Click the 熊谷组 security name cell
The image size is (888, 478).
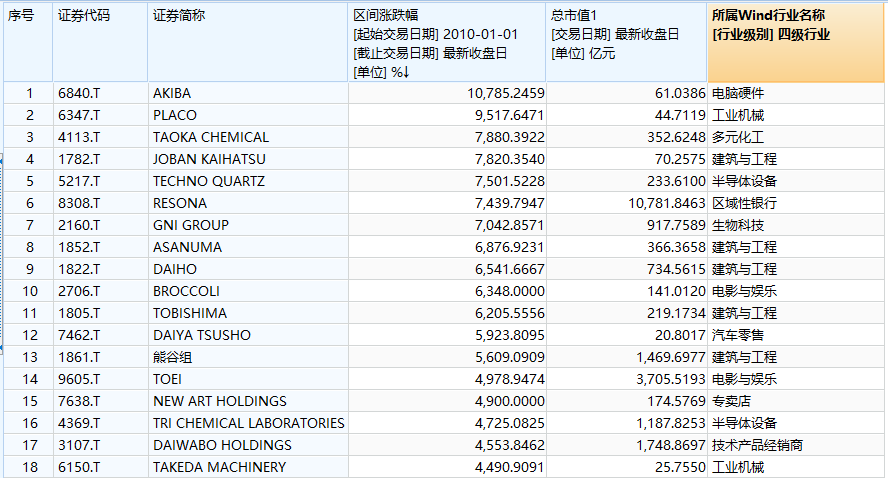tap(173, 357)
